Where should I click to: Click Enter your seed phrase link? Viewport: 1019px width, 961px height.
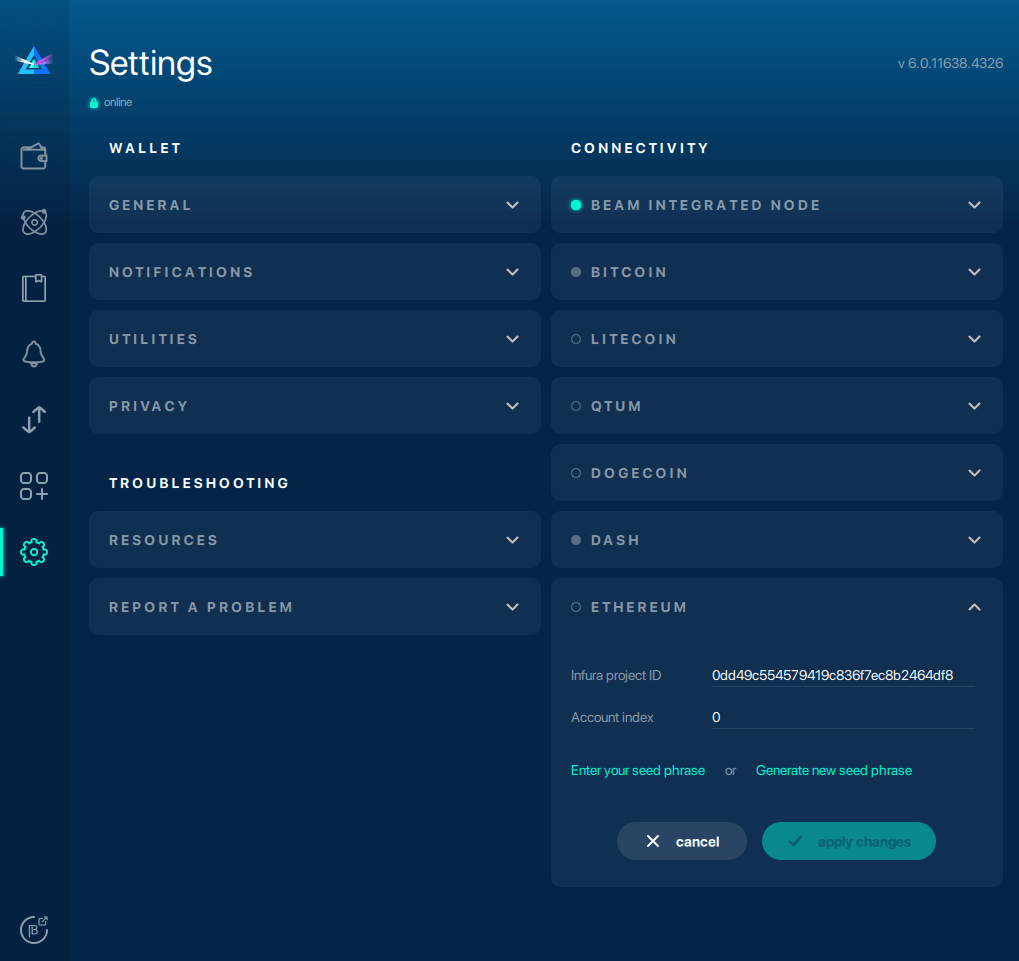coord(637,771)
